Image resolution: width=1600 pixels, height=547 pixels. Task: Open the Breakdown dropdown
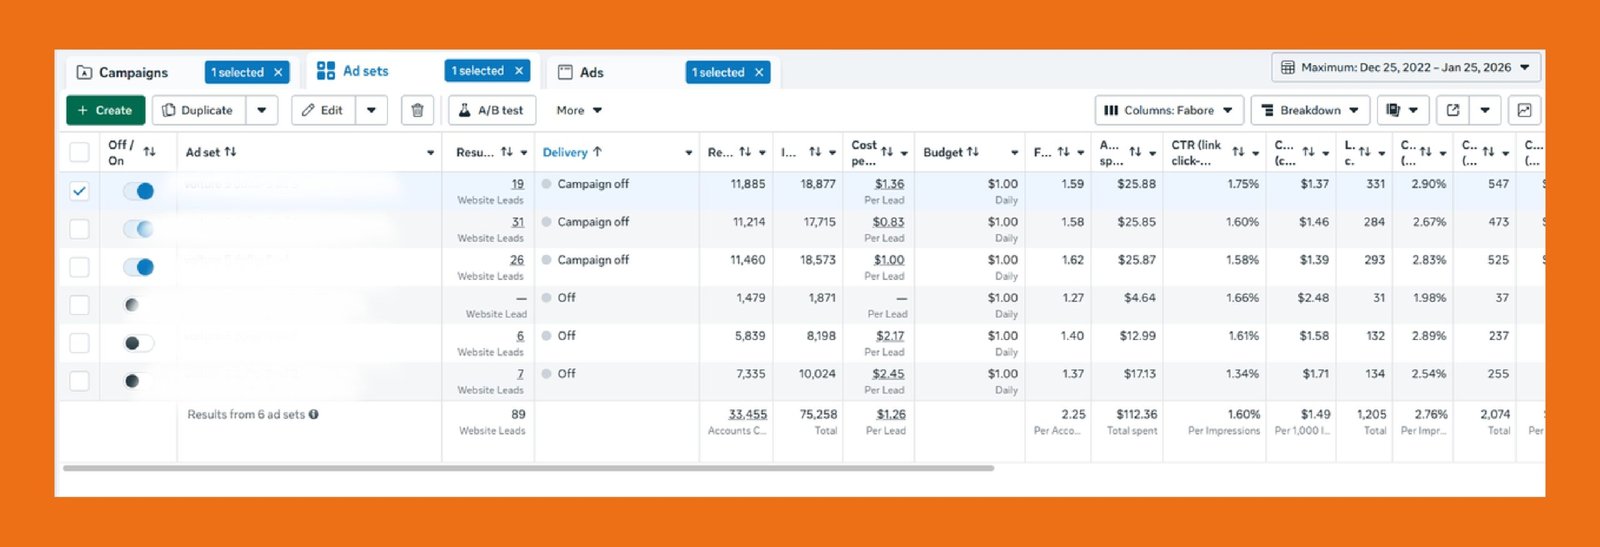click(x=1310, y=111)
